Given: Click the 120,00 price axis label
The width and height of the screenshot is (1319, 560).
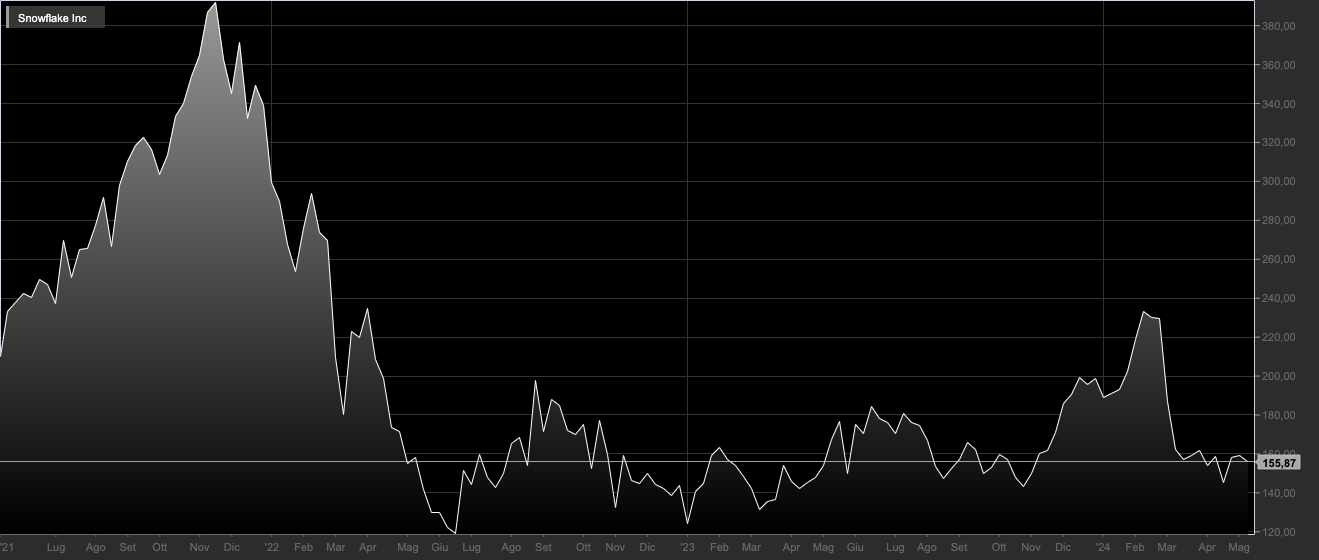Looking at the screenshot, I should pyautogui.click(x=1281, y=532).
